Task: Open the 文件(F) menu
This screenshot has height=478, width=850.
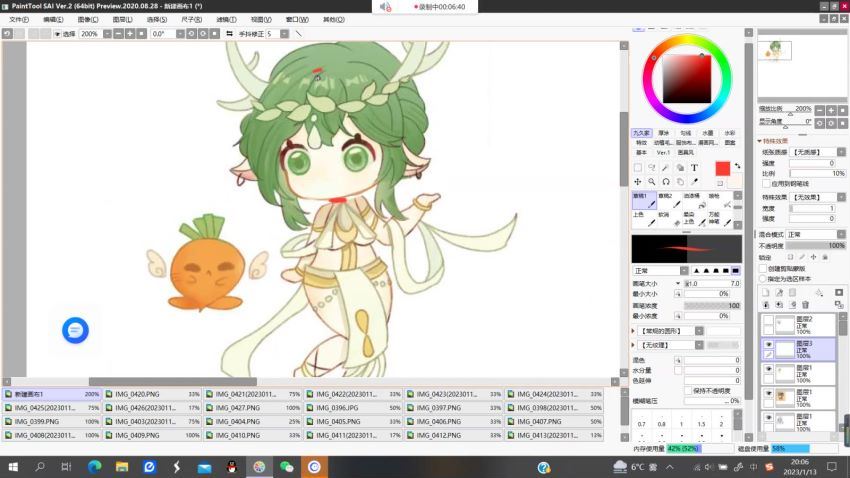Action: (x=19, y=20)
